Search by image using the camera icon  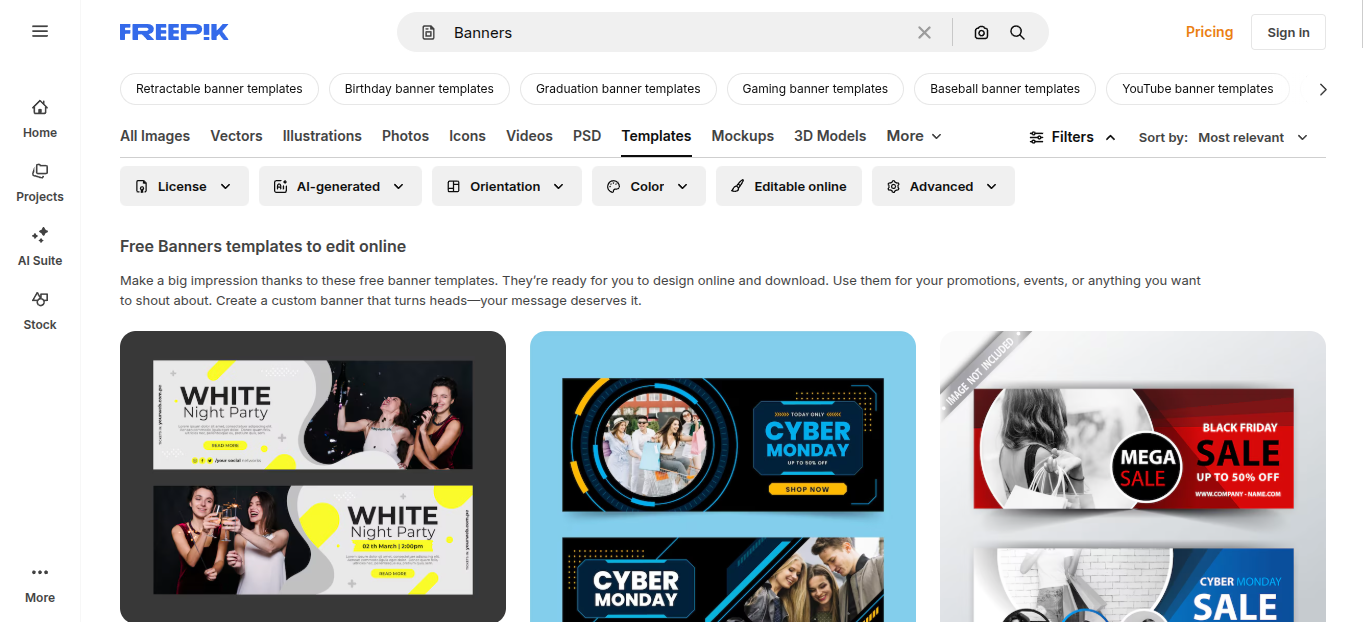click(981, 31)
